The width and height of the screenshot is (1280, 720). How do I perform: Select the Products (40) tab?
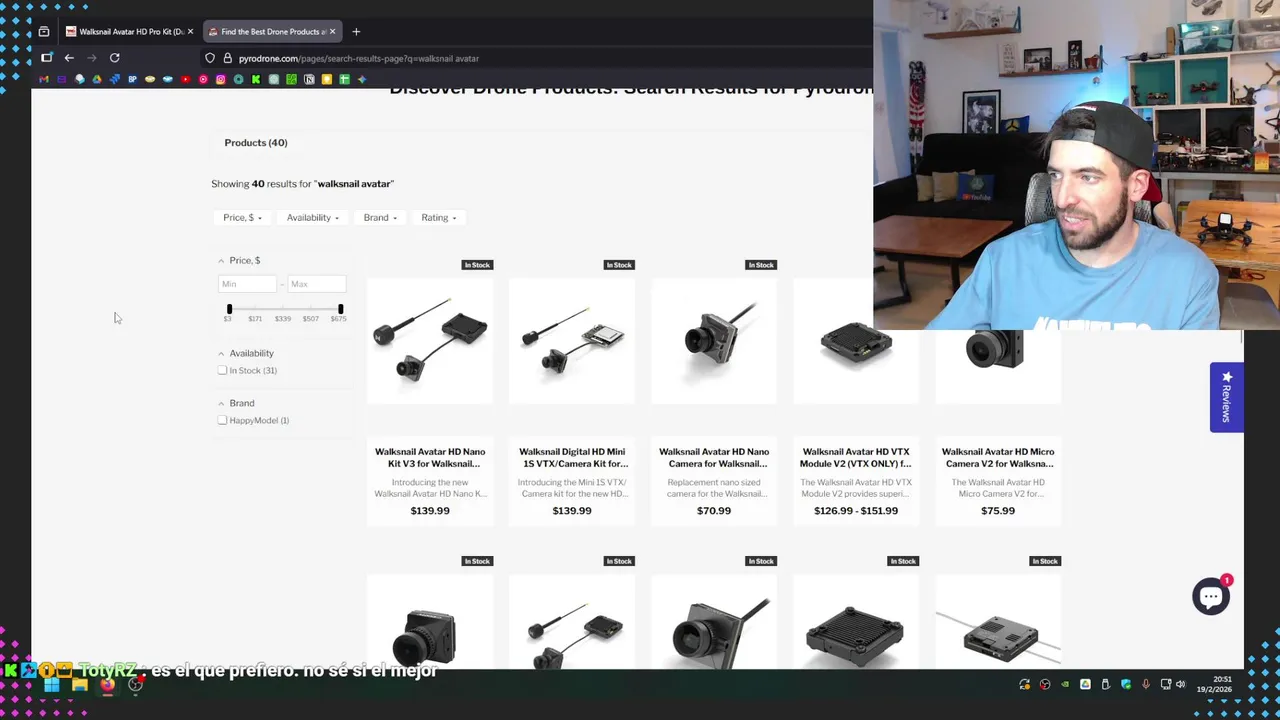256,142
